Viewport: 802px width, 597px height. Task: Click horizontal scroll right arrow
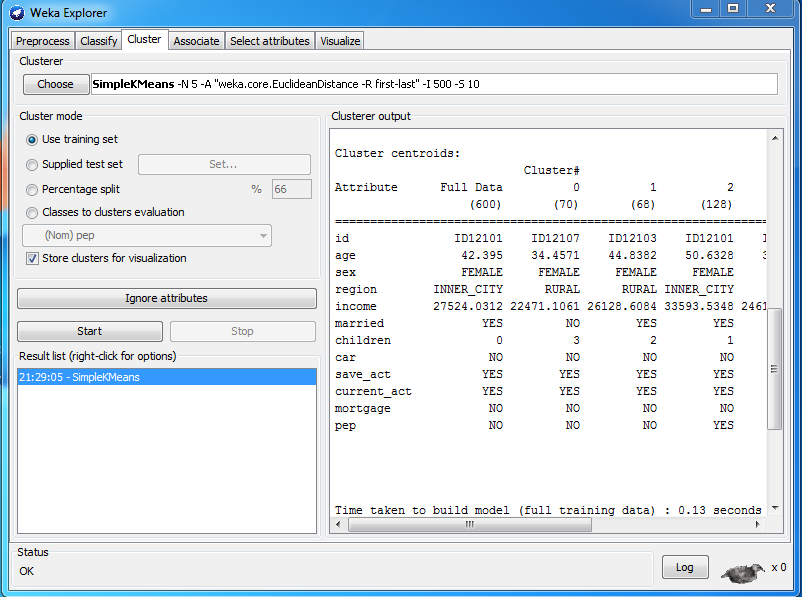tap(758, 524)
